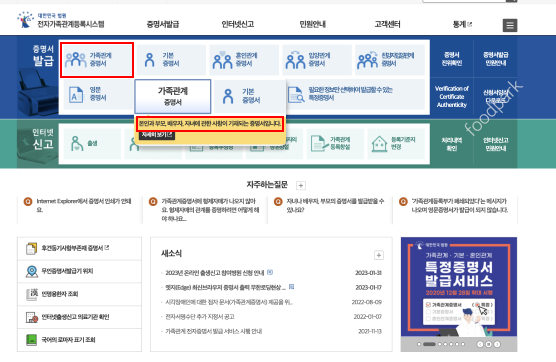
Task: Click the 영문증명서 발급 FAQ question
Action: [460, 205]
